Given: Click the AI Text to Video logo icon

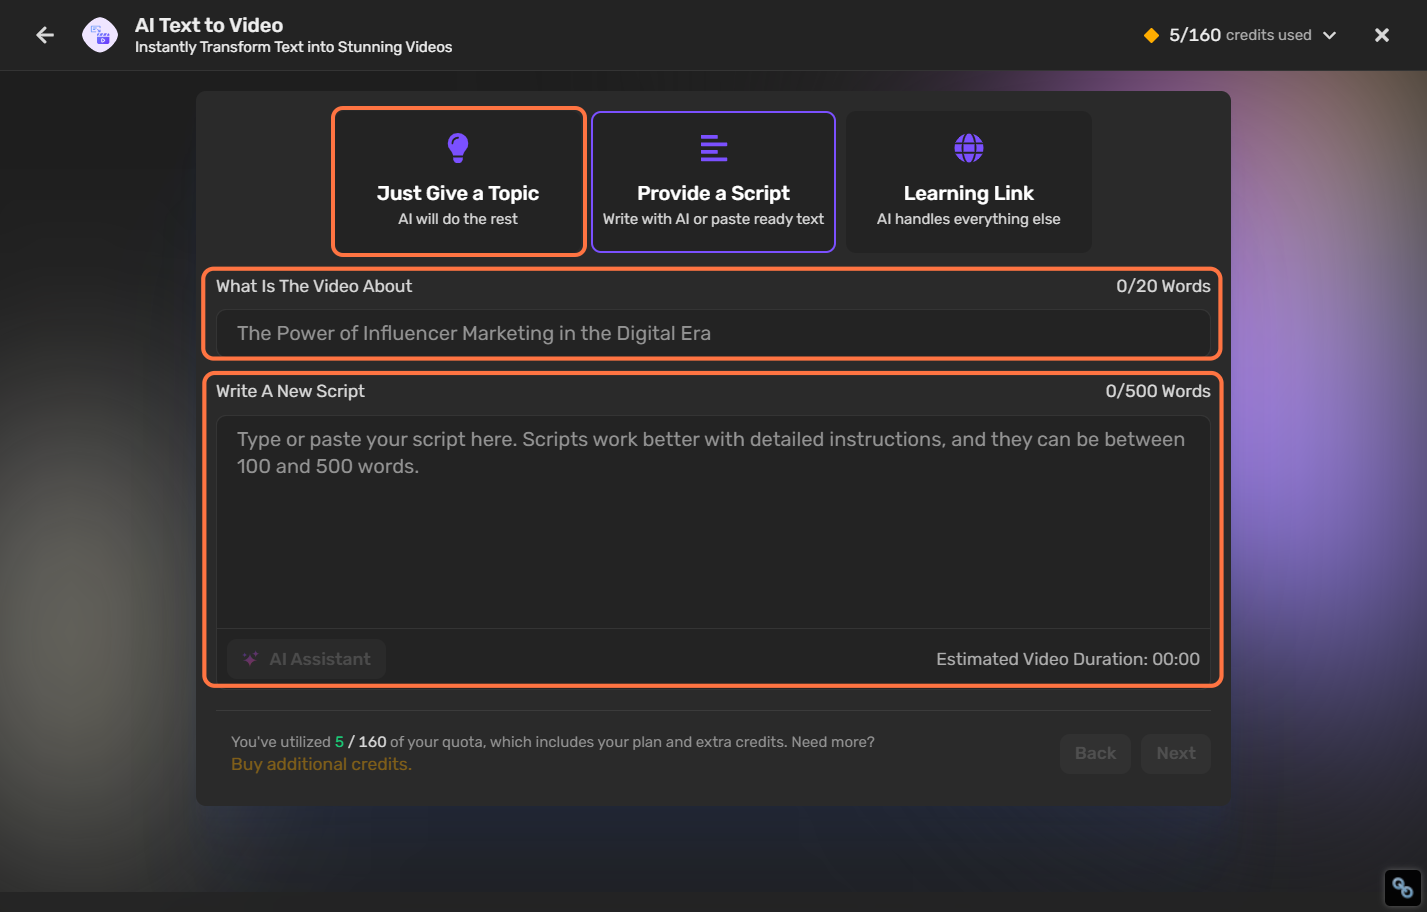Looking at the screenshot, I should 100,35.
